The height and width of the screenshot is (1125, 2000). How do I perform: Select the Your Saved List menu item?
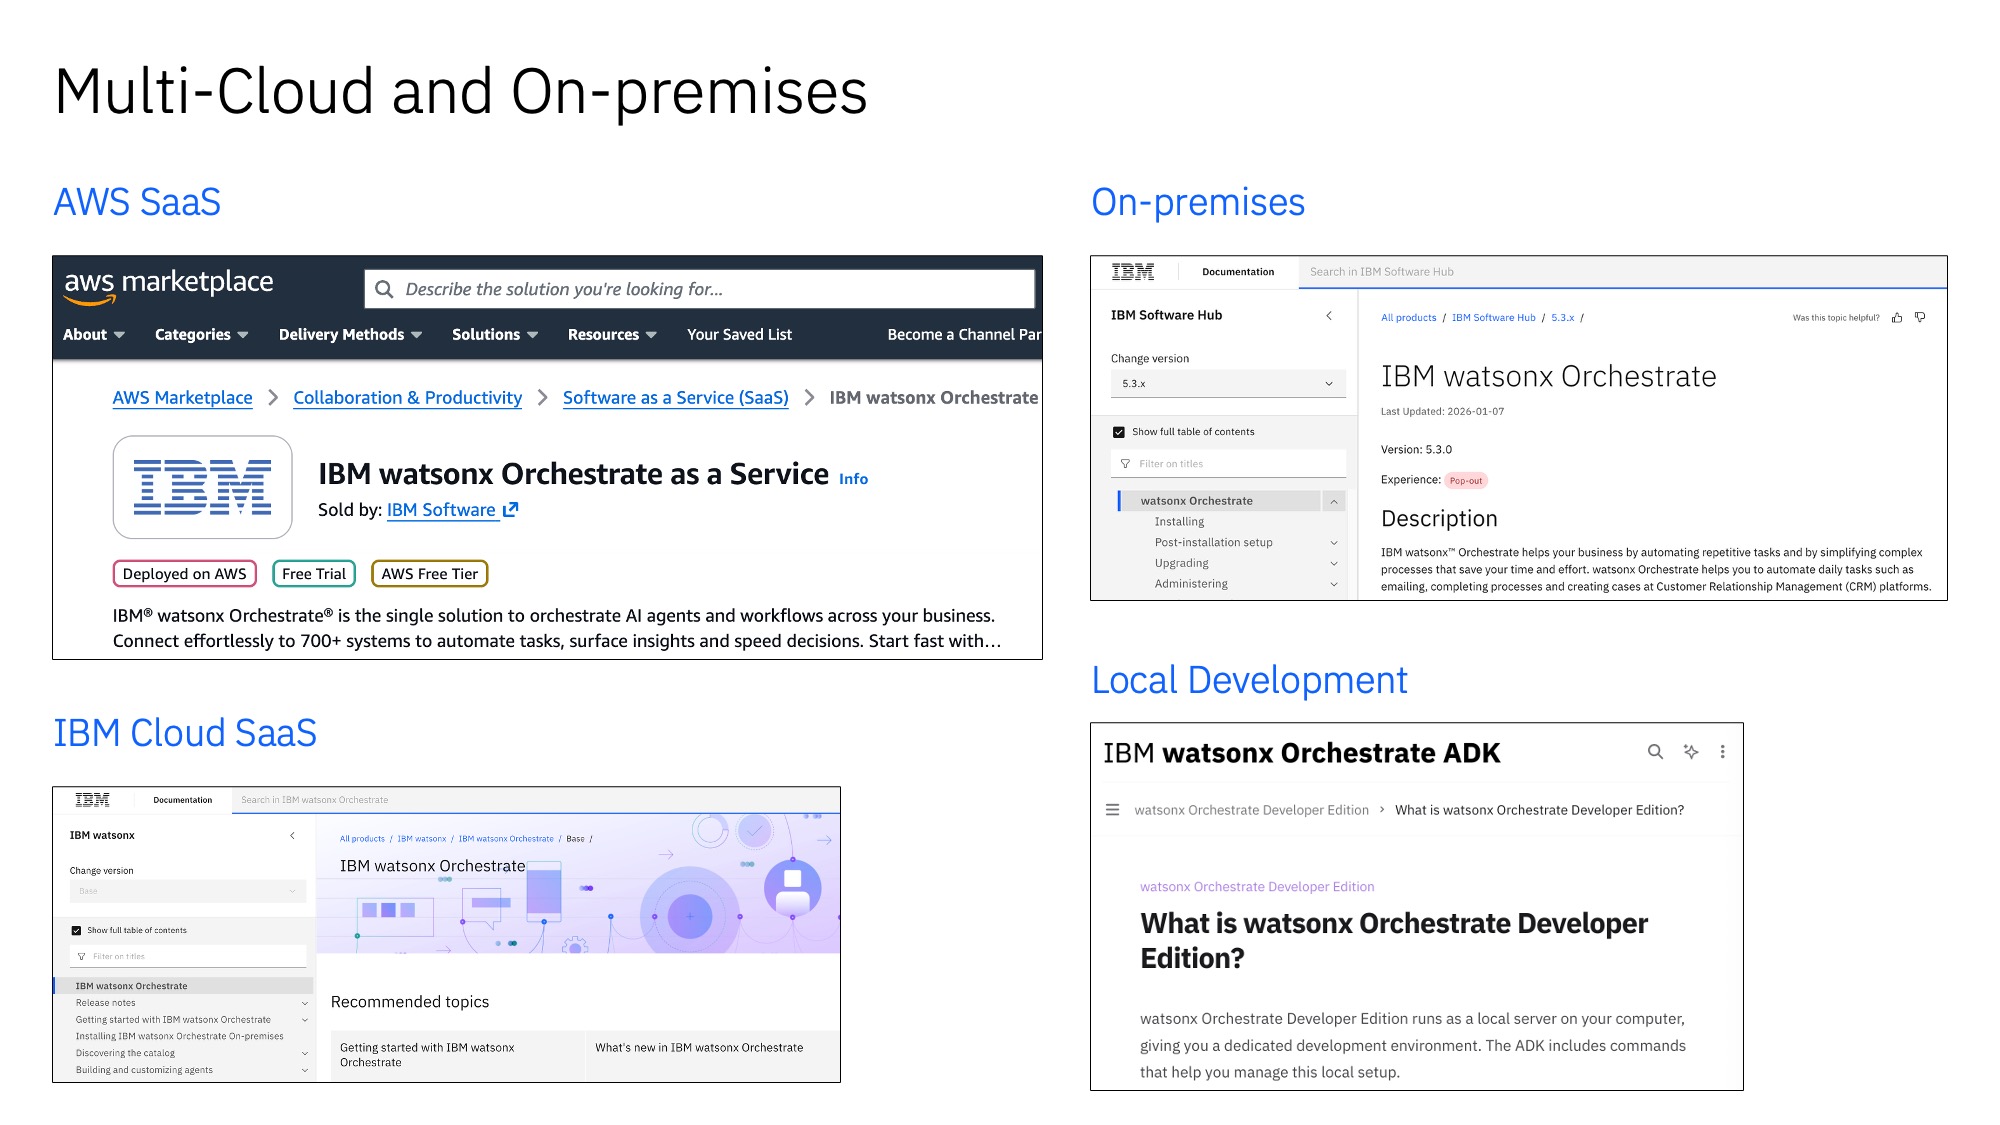coord(739,335)
